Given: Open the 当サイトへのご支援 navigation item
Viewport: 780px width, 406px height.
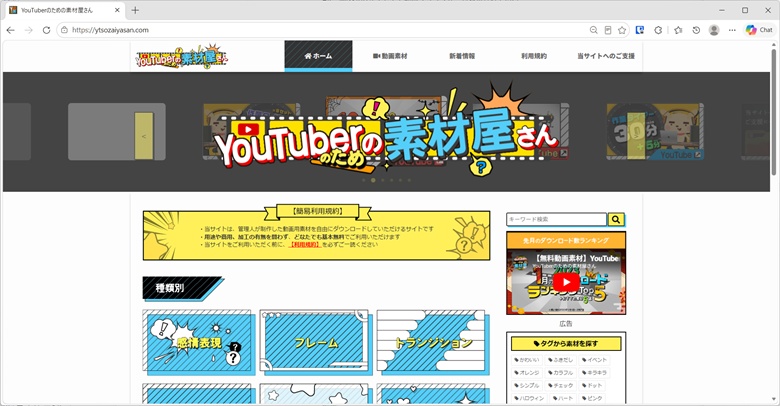Looking at the screenshot, I should (606, 56).
